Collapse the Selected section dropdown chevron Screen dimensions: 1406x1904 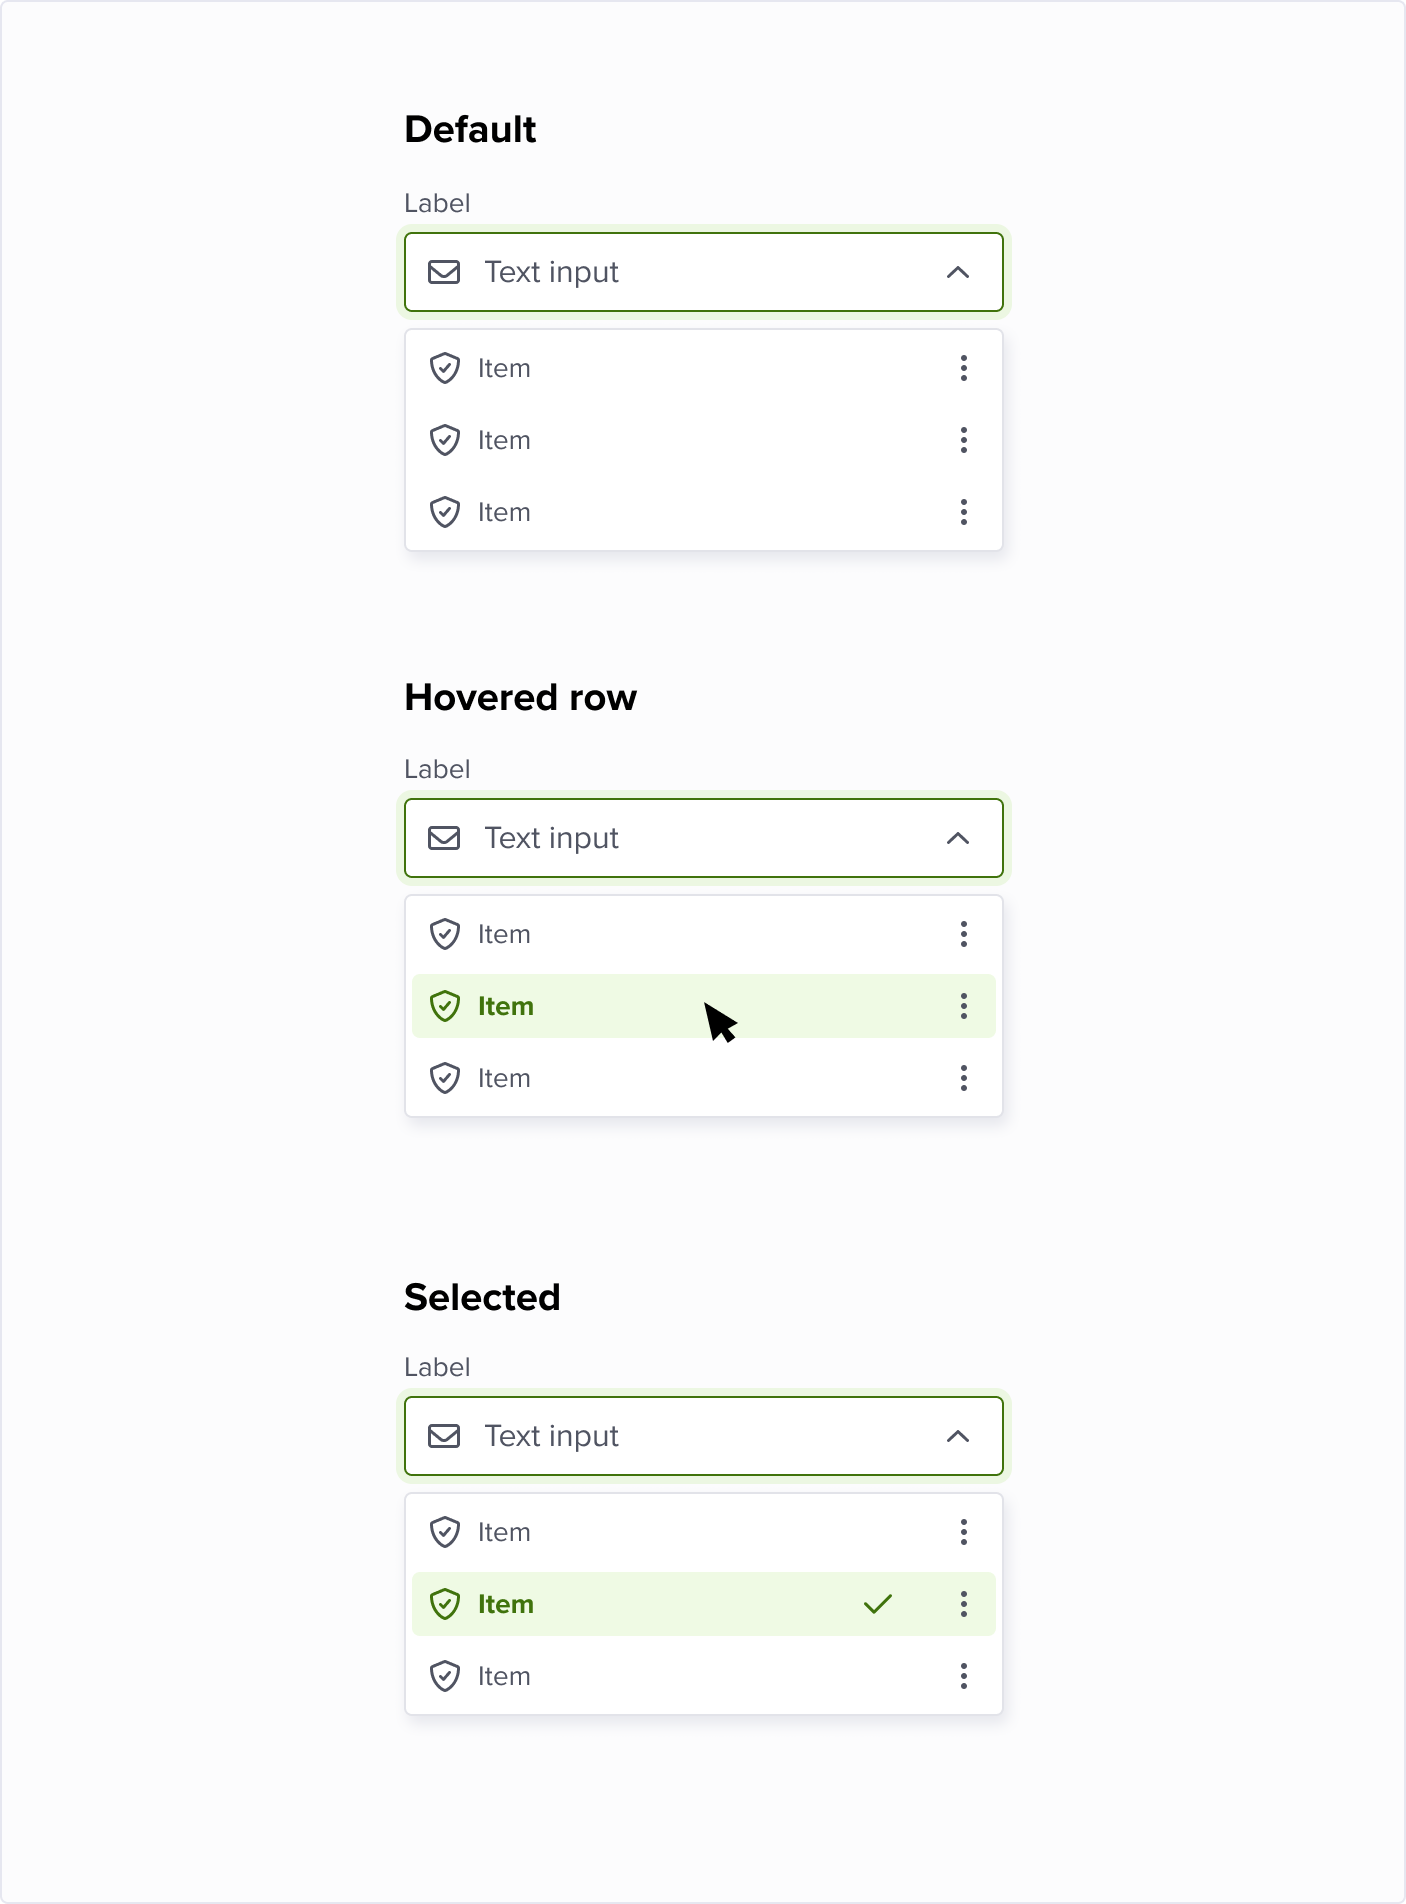958,1436
